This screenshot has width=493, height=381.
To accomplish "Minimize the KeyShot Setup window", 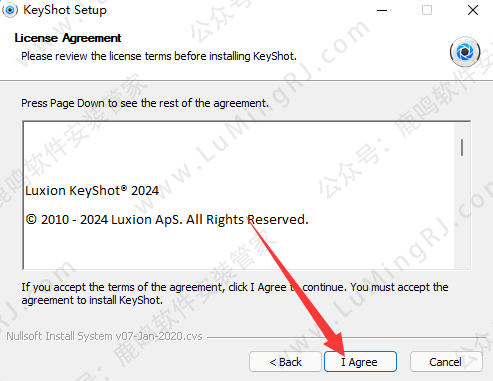I will tap(382, 10).
